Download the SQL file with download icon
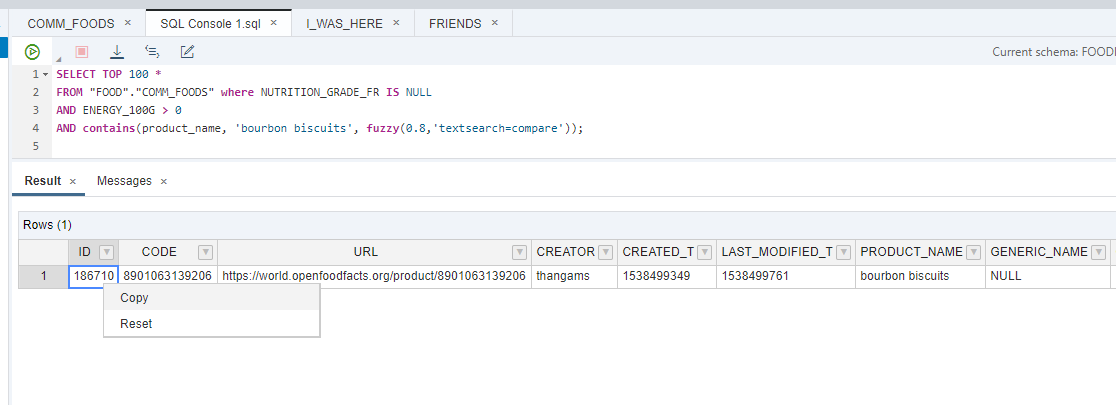 coord(117,51)
